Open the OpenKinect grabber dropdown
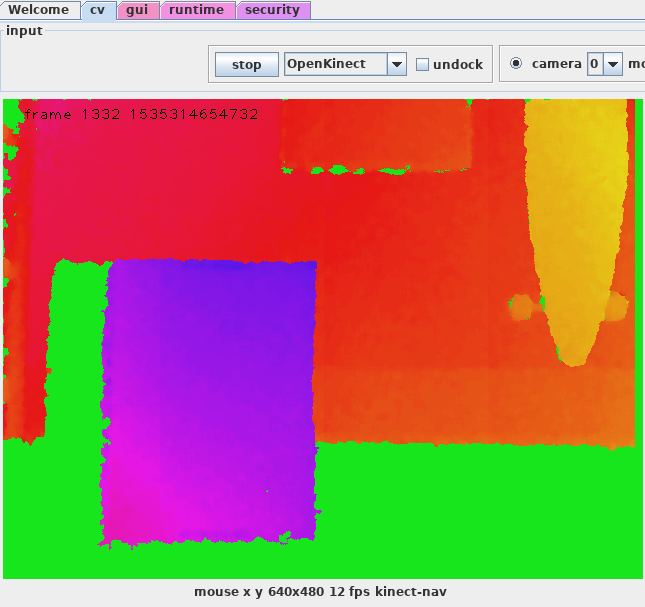Viewport: 645px width, 607px height. (345, 64)
